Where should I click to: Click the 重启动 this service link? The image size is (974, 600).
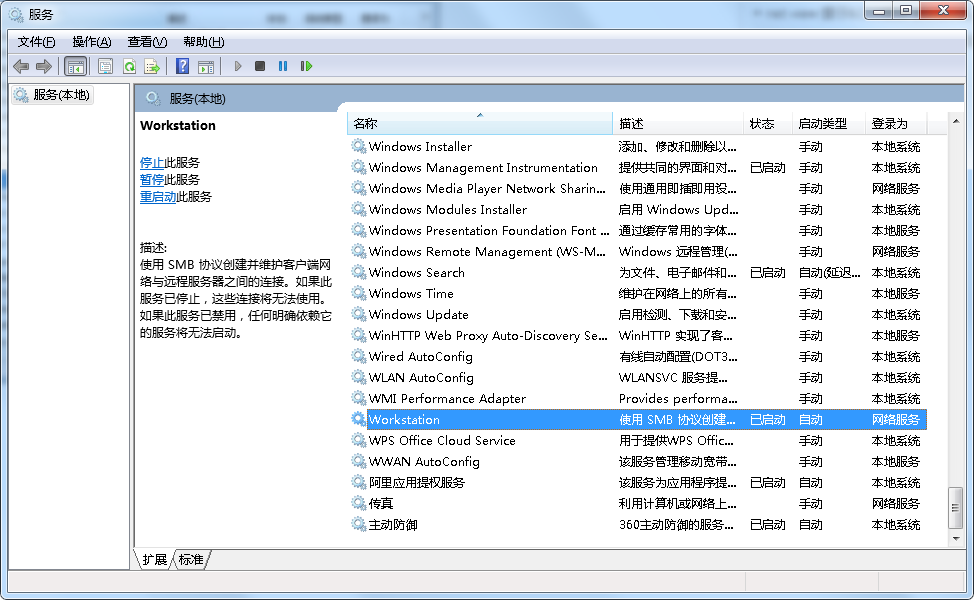click(158, 197)
